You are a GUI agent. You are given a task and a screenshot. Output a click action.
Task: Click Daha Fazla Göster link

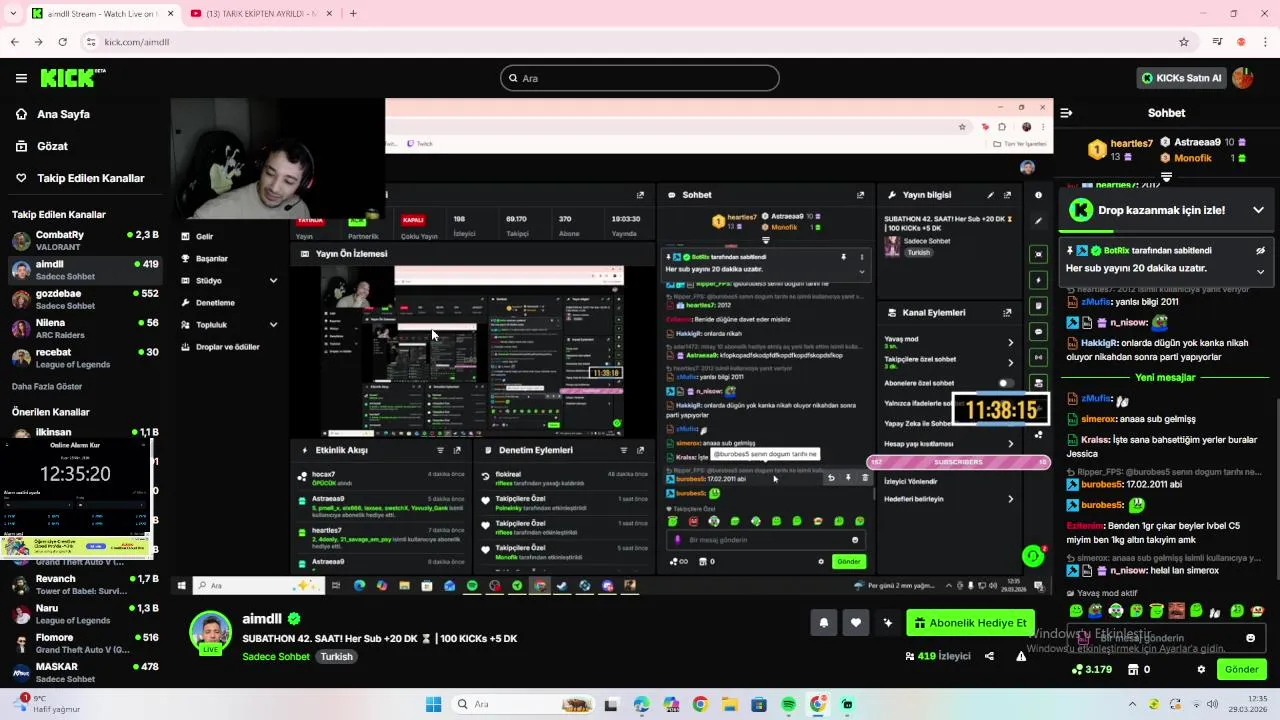pyautogui.click(x=47, y=387)
